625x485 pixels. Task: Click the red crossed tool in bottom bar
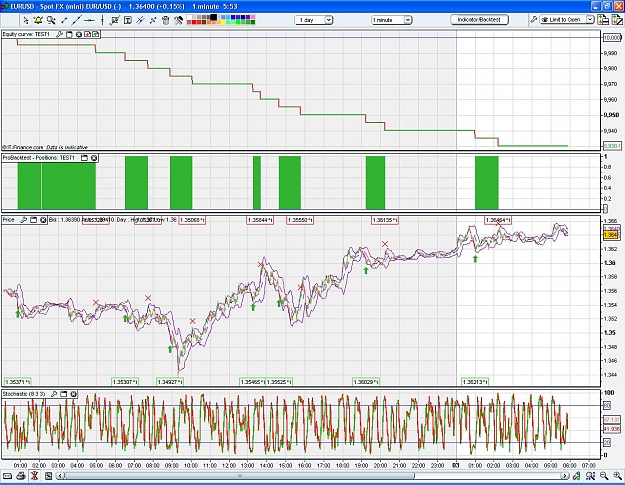[x=35, y=475]
